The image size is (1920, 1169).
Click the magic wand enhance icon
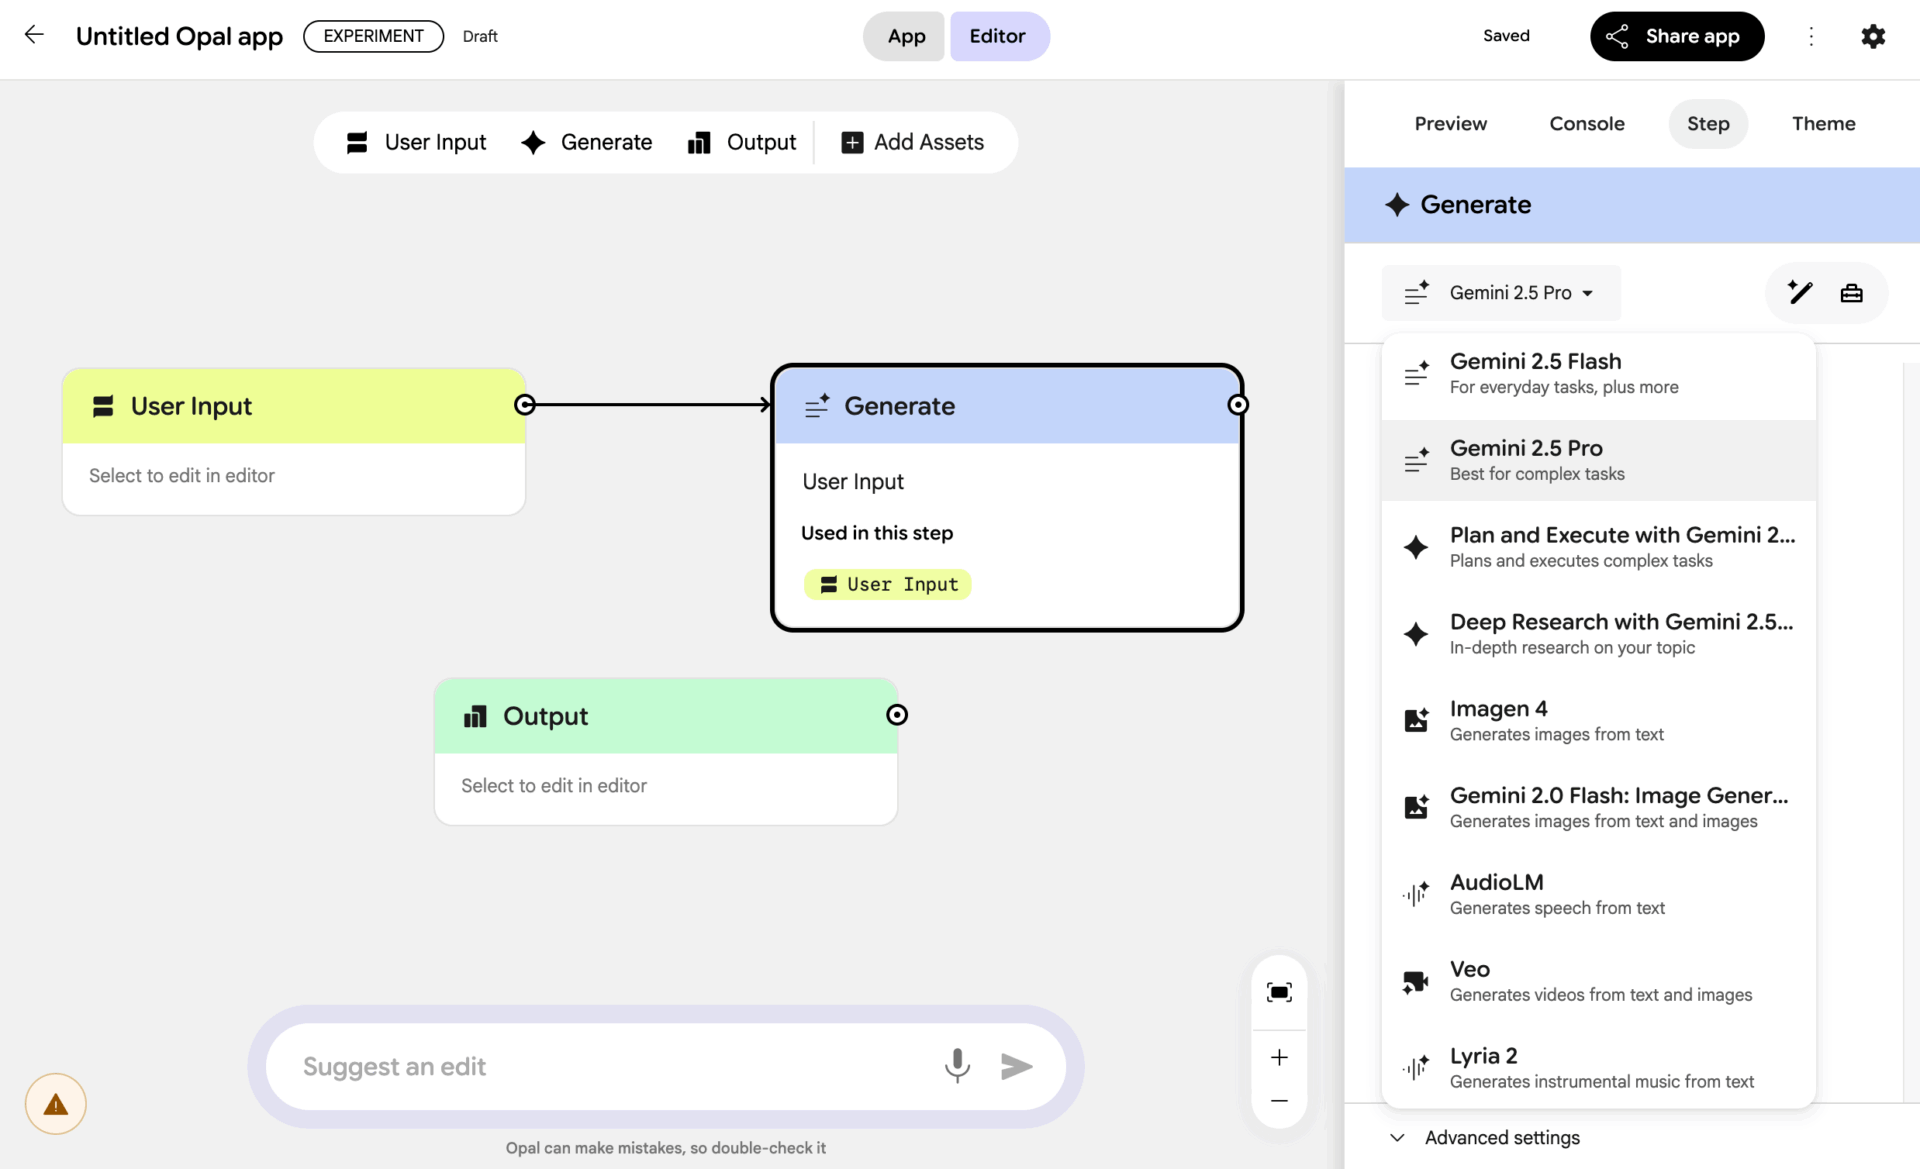pos(1800,292)
